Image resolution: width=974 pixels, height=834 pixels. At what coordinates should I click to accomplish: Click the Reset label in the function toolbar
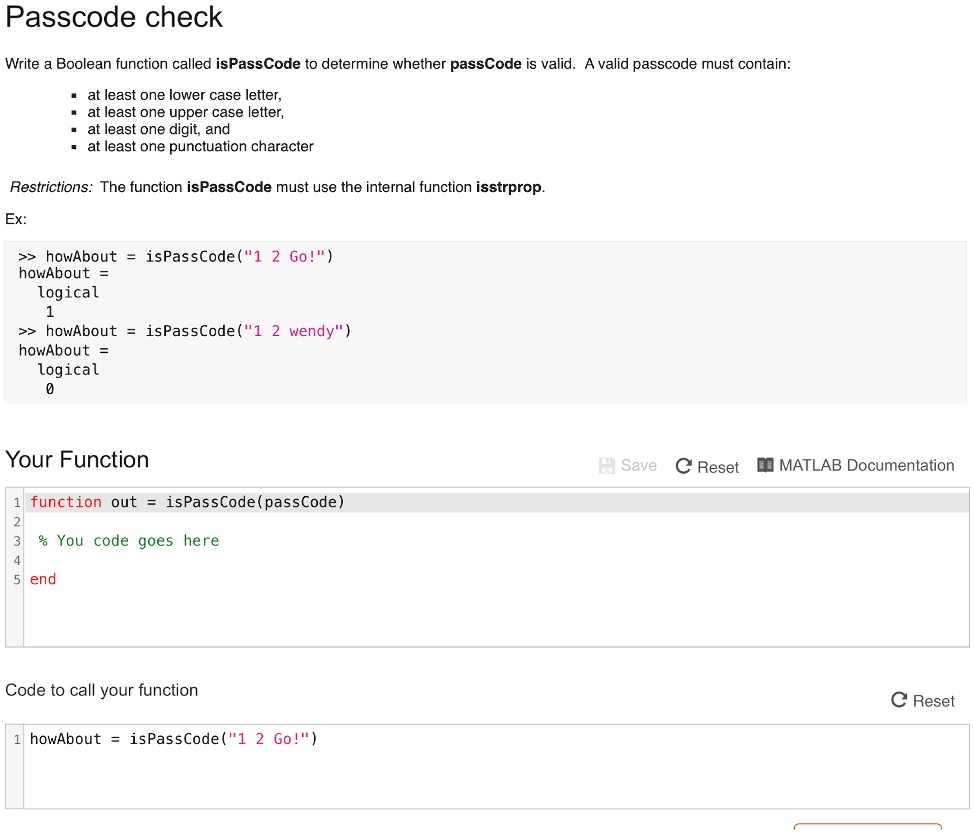(717, 466)
